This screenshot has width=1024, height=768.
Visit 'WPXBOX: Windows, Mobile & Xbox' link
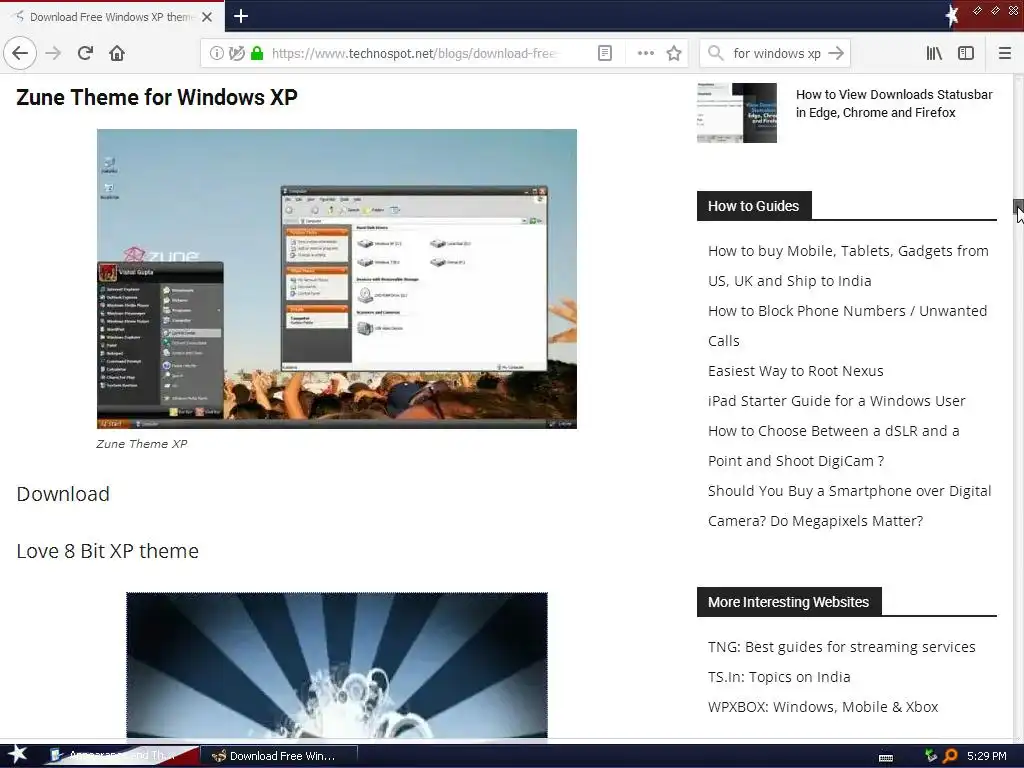823,707
